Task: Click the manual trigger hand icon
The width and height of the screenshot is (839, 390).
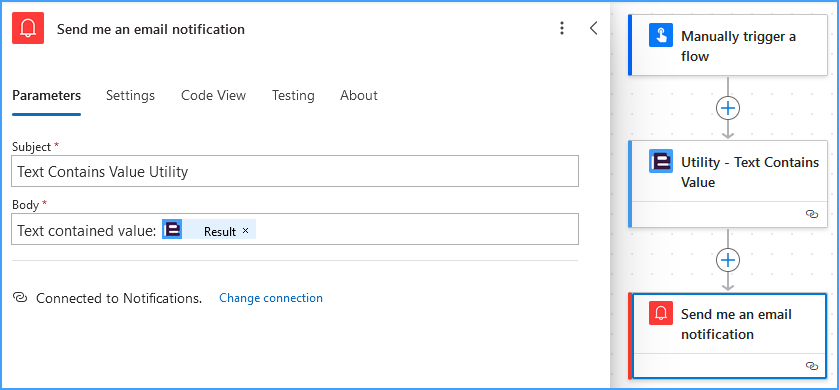Action: tap(661, 35)
